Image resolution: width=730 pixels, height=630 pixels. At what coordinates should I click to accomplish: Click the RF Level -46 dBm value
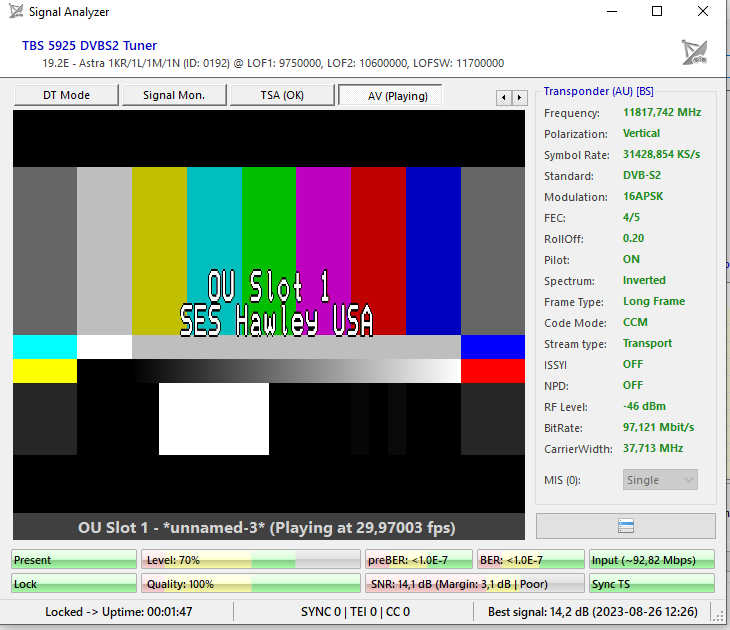tap(644, 406)
